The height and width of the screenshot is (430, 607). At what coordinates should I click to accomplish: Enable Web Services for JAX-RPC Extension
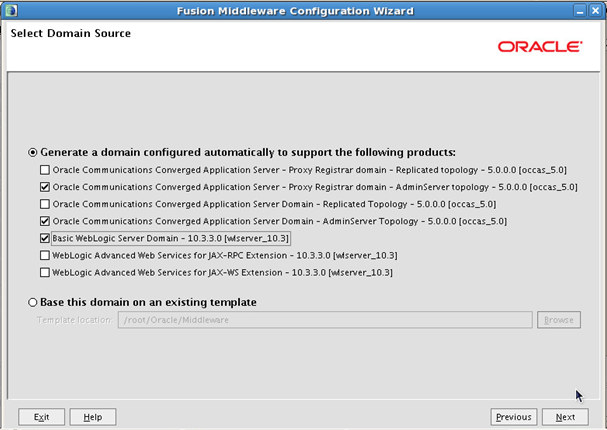point(44,255)
